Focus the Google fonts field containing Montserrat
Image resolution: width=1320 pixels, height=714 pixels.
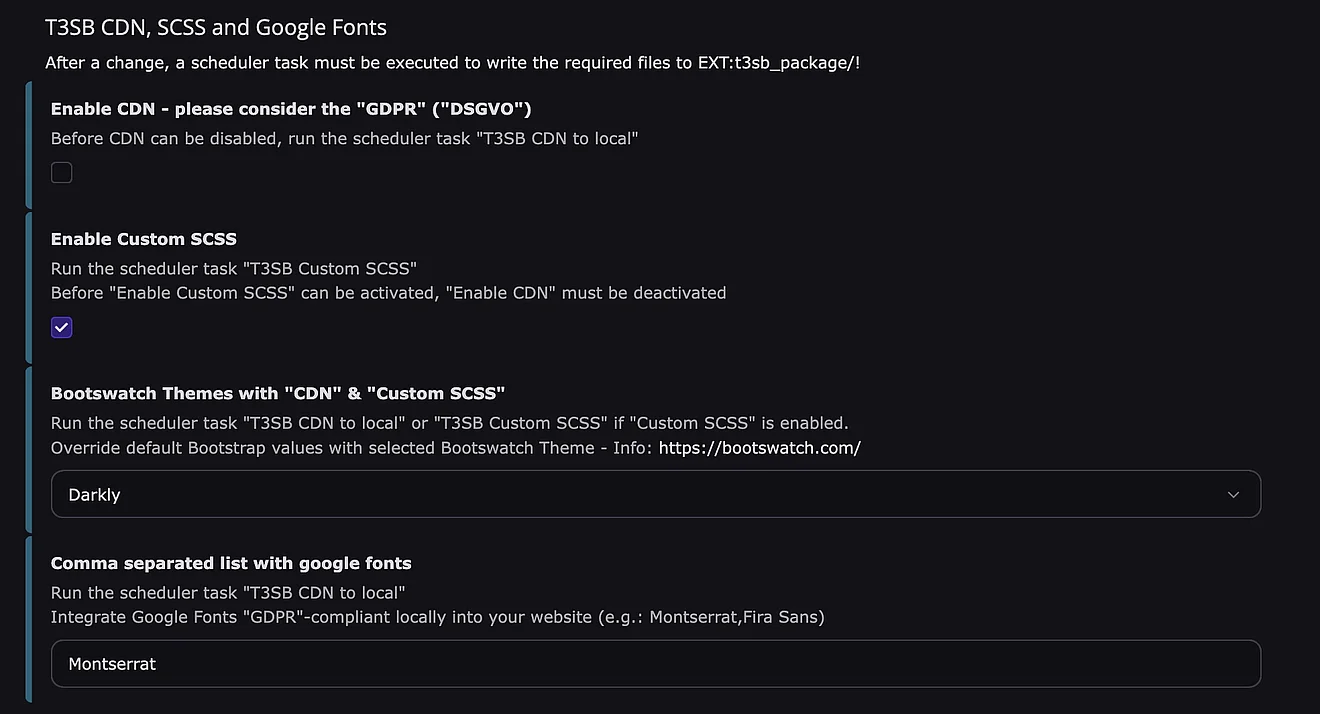(x=655, y=664)
